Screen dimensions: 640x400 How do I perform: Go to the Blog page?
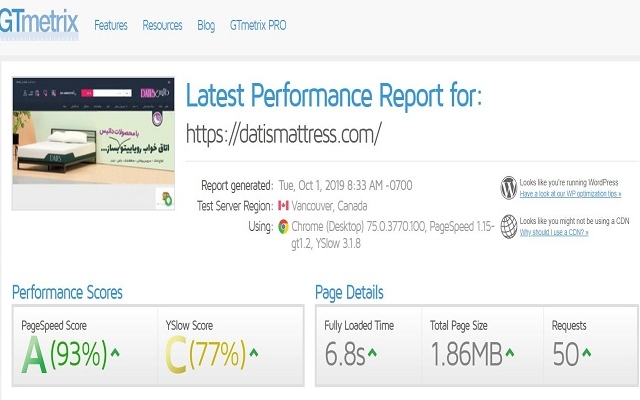tap(206, 26)
